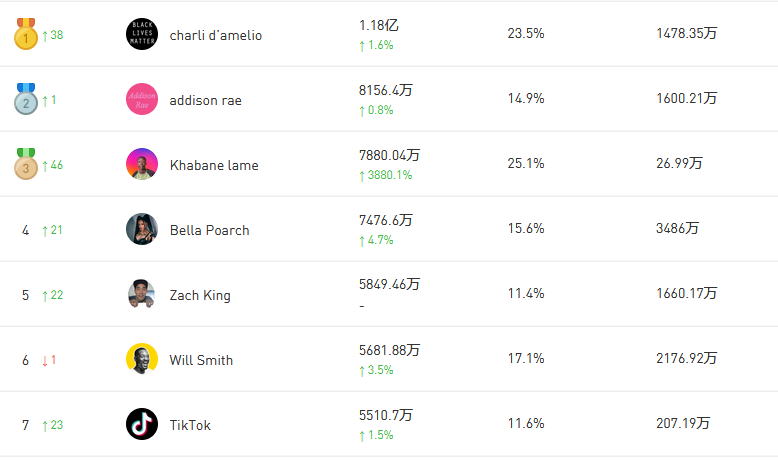Open charli d'amelio's Black Lives Matter avatar

(142, 35)
